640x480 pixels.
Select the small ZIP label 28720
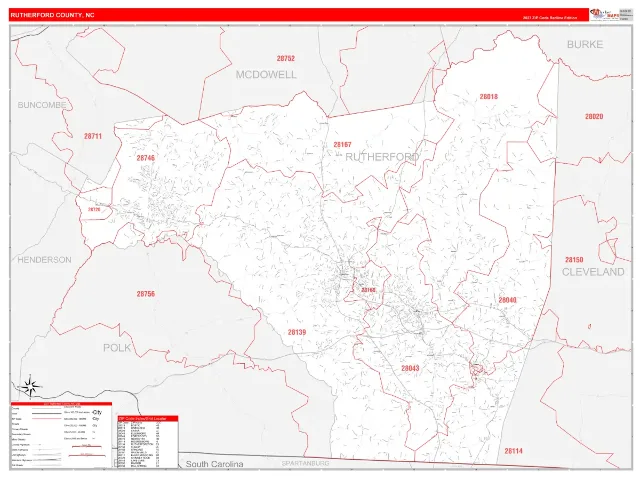point(94,209)
